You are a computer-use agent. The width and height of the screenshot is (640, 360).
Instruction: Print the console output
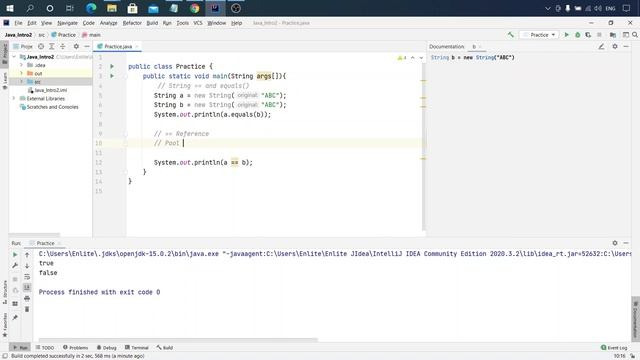[27, 298]
